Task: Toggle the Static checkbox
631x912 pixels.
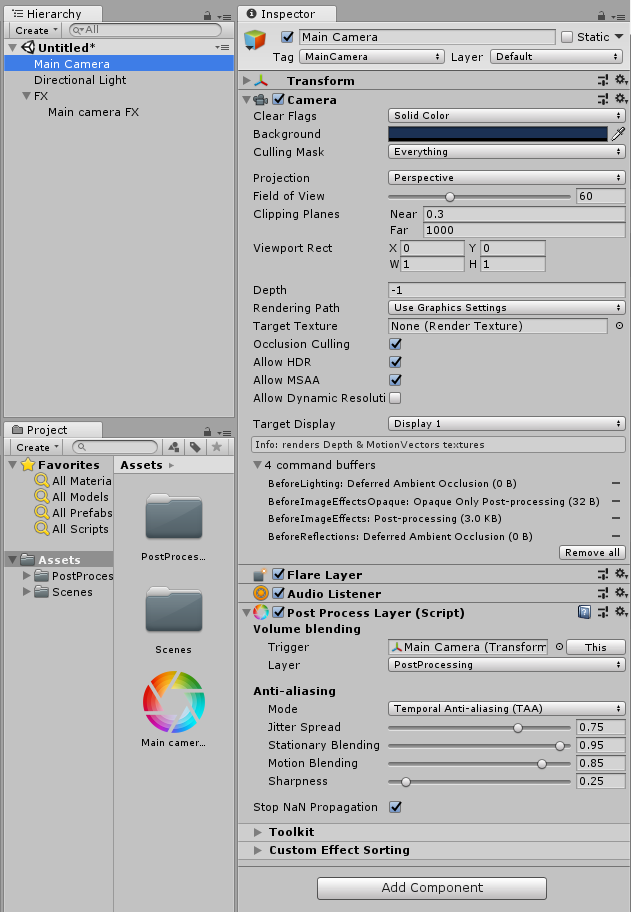Action: (x=567, y=37)
